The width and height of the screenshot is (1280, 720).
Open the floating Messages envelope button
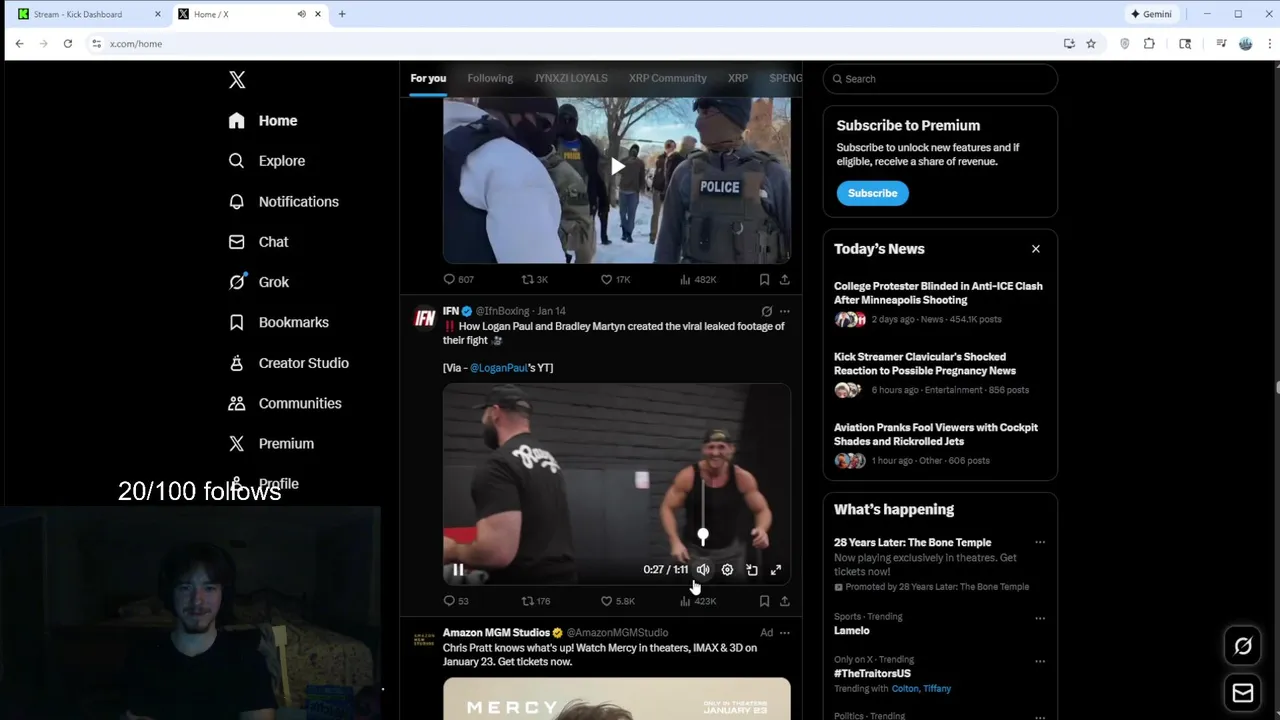pos(1243,693)
